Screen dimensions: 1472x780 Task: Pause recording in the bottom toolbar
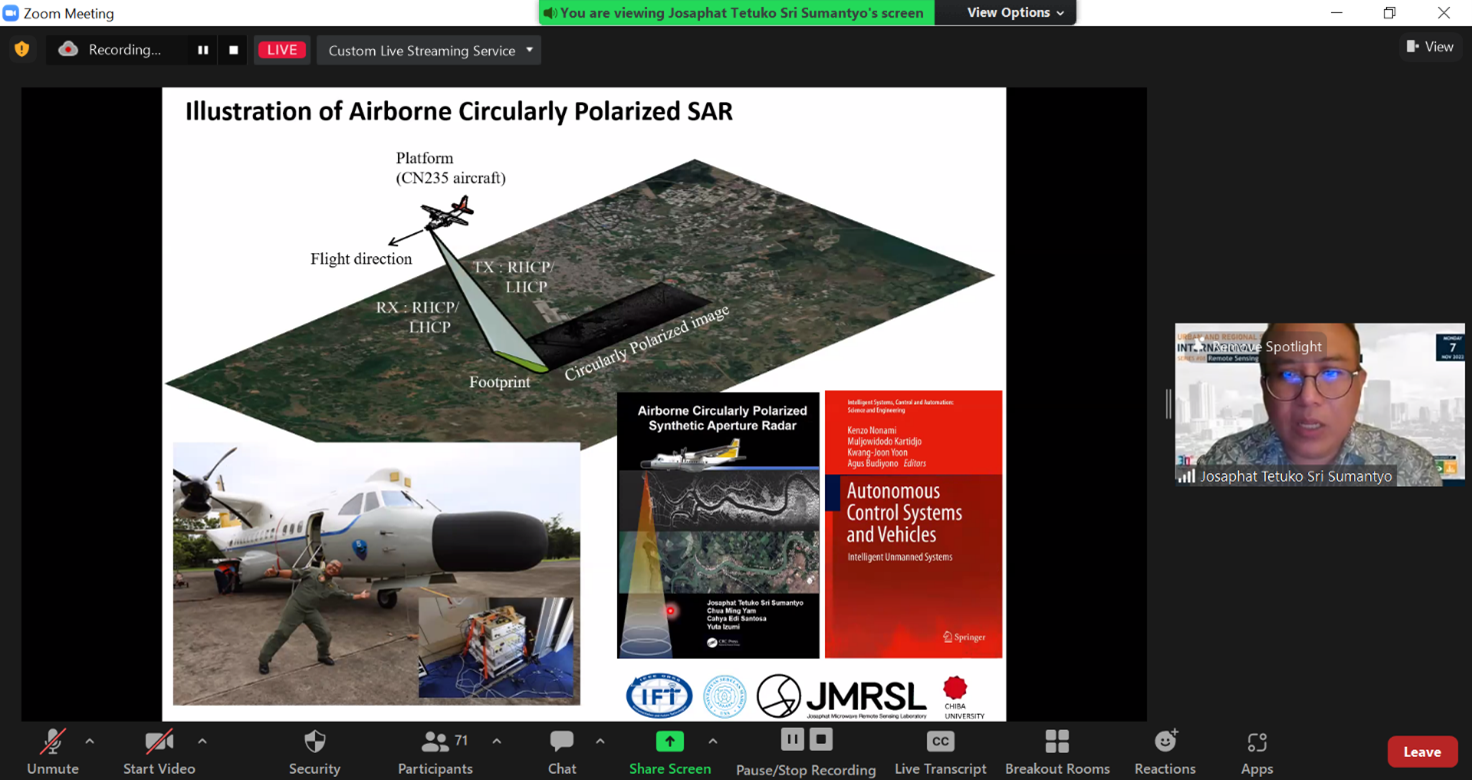click(x=792, y=740)
